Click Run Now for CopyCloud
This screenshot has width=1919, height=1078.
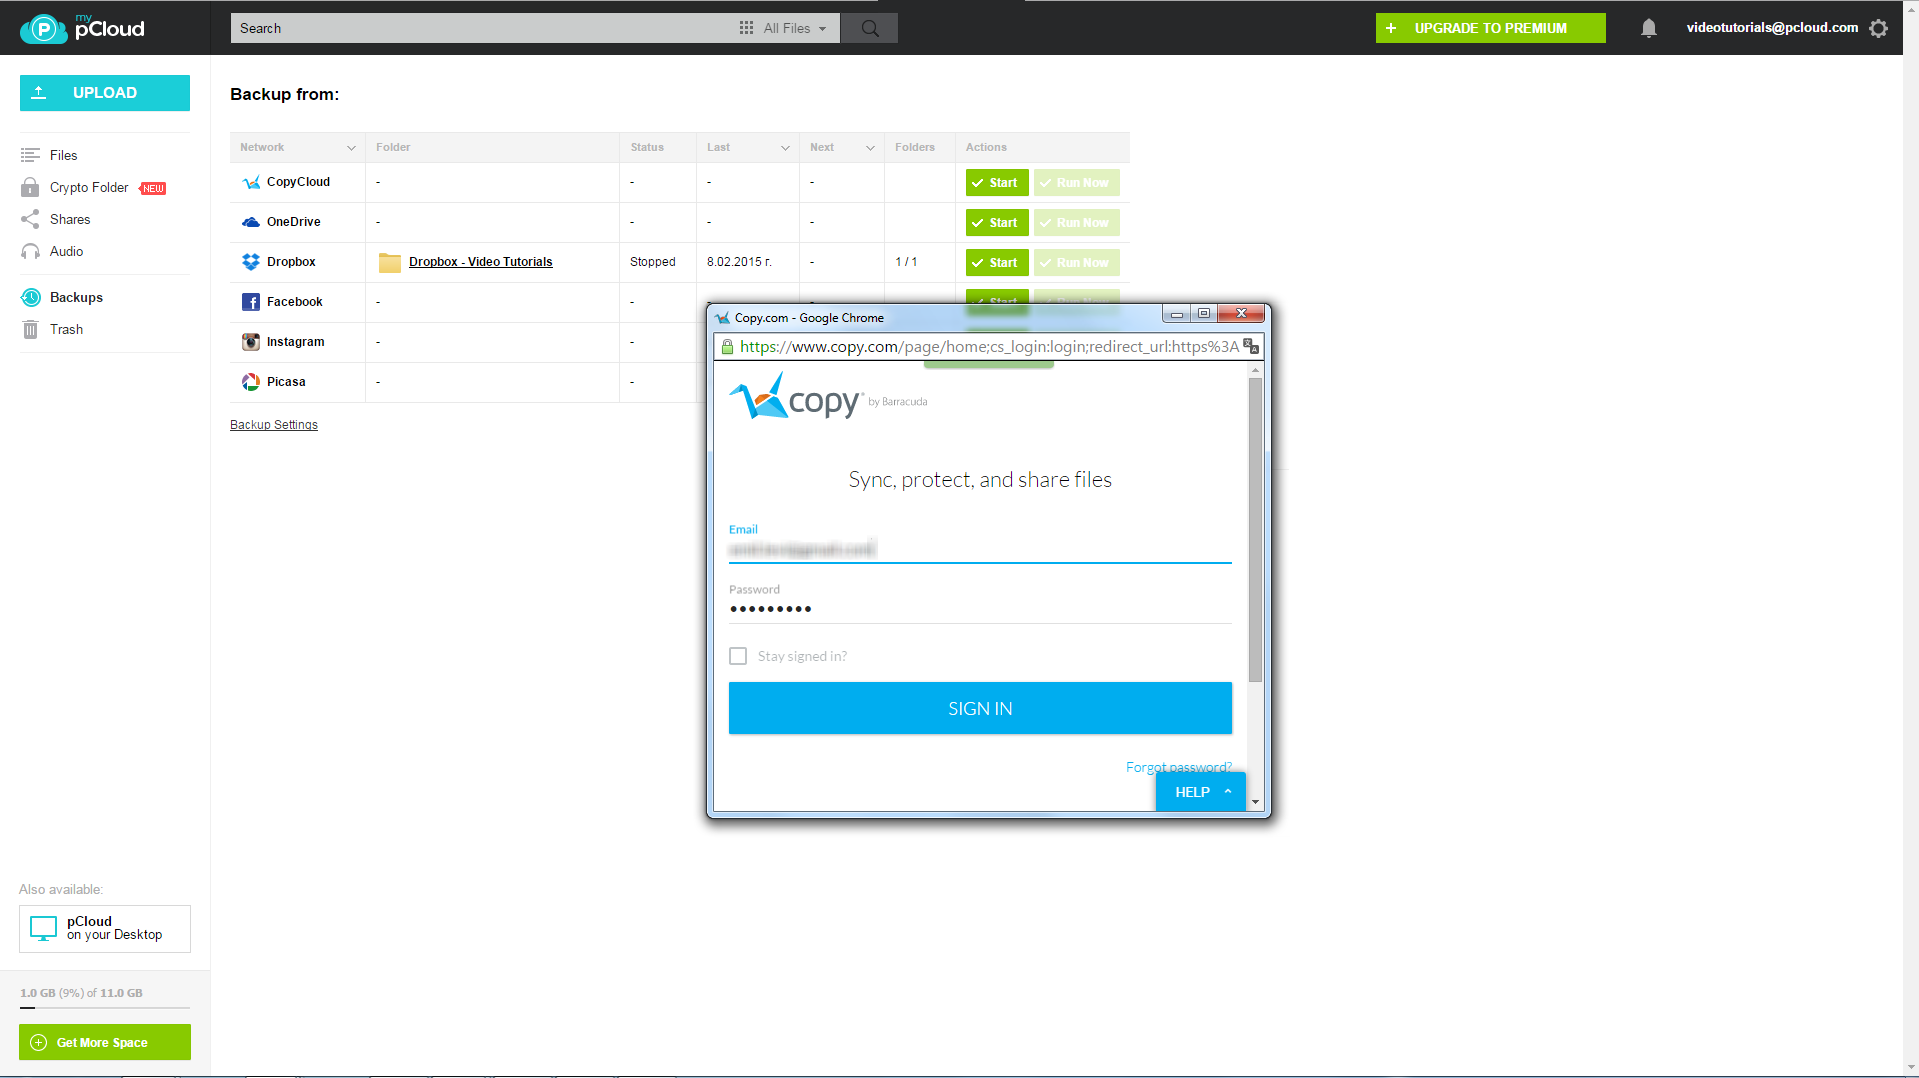(x=1076, y=182)
